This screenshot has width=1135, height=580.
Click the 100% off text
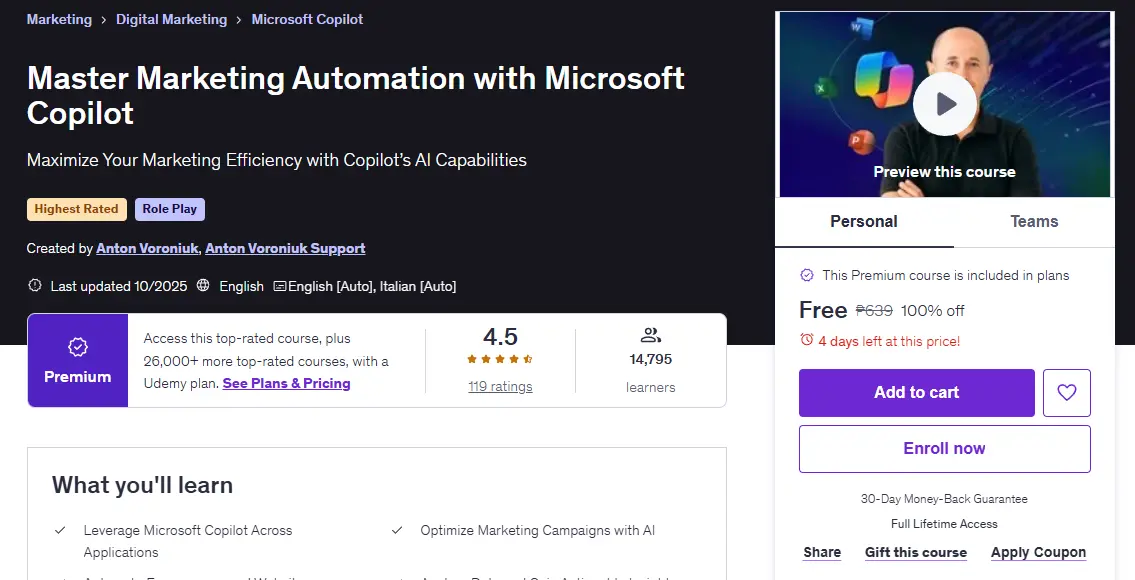932,311
